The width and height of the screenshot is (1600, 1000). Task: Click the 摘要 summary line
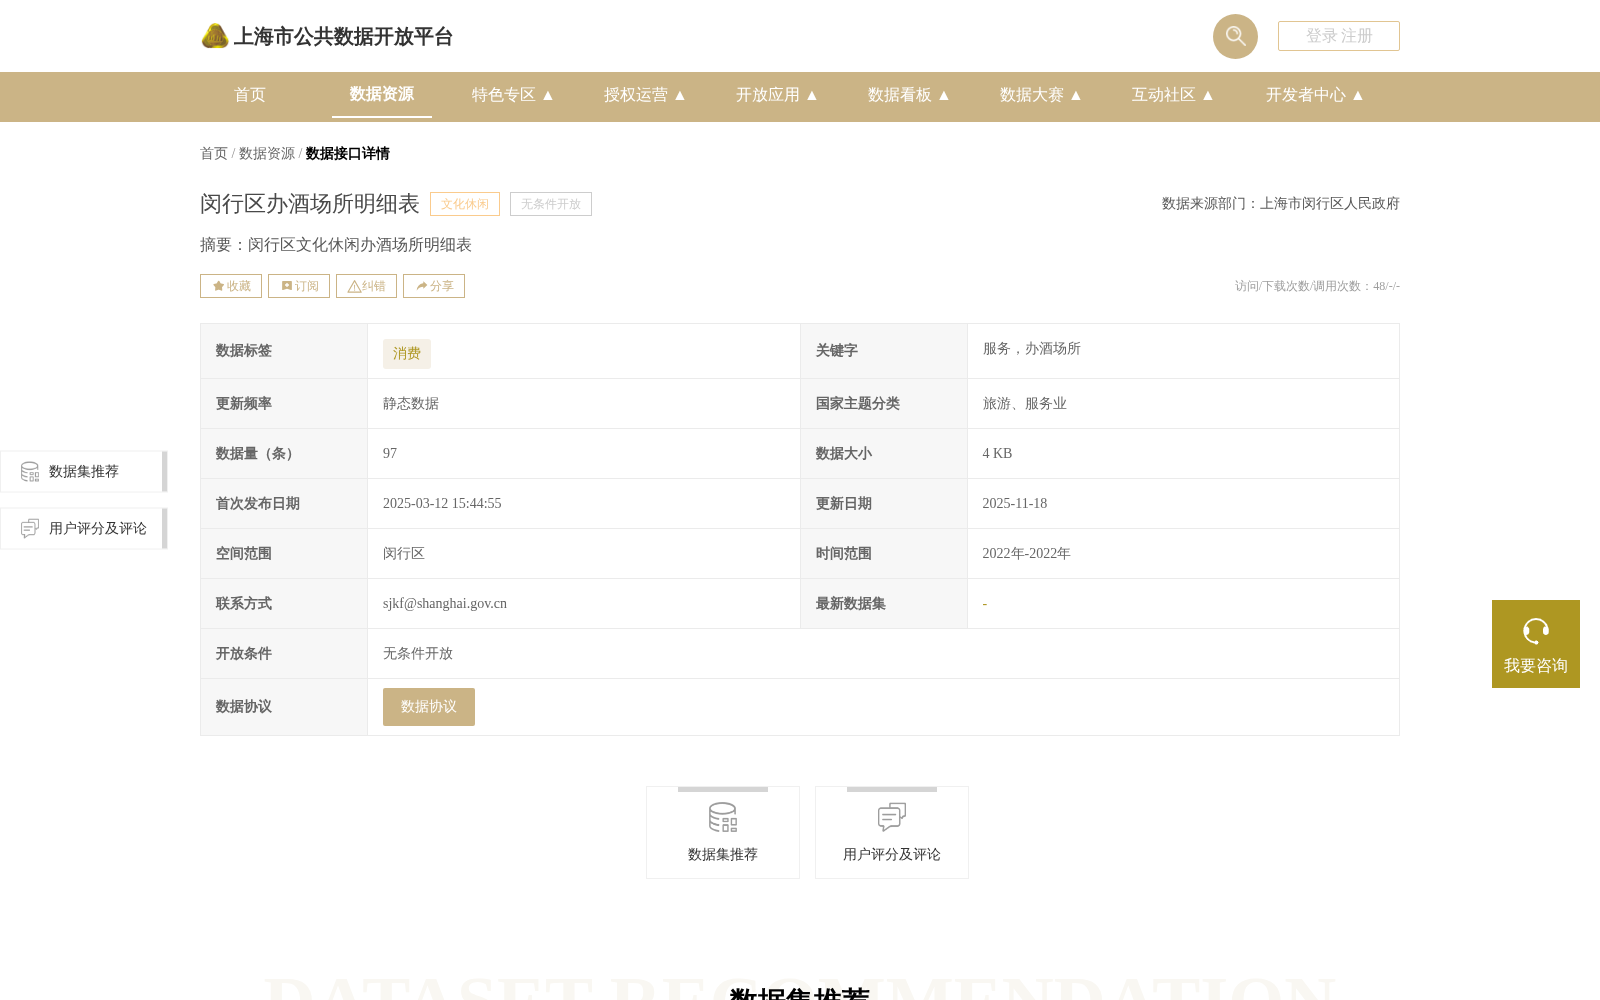[x=336, y=245]
